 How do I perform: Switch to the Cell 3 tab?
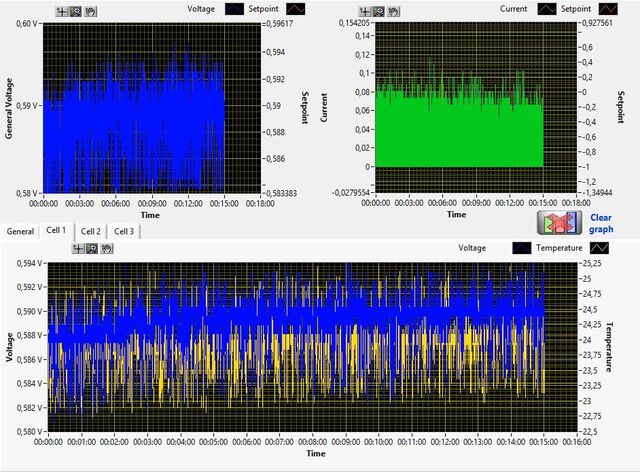coord(124,232)
